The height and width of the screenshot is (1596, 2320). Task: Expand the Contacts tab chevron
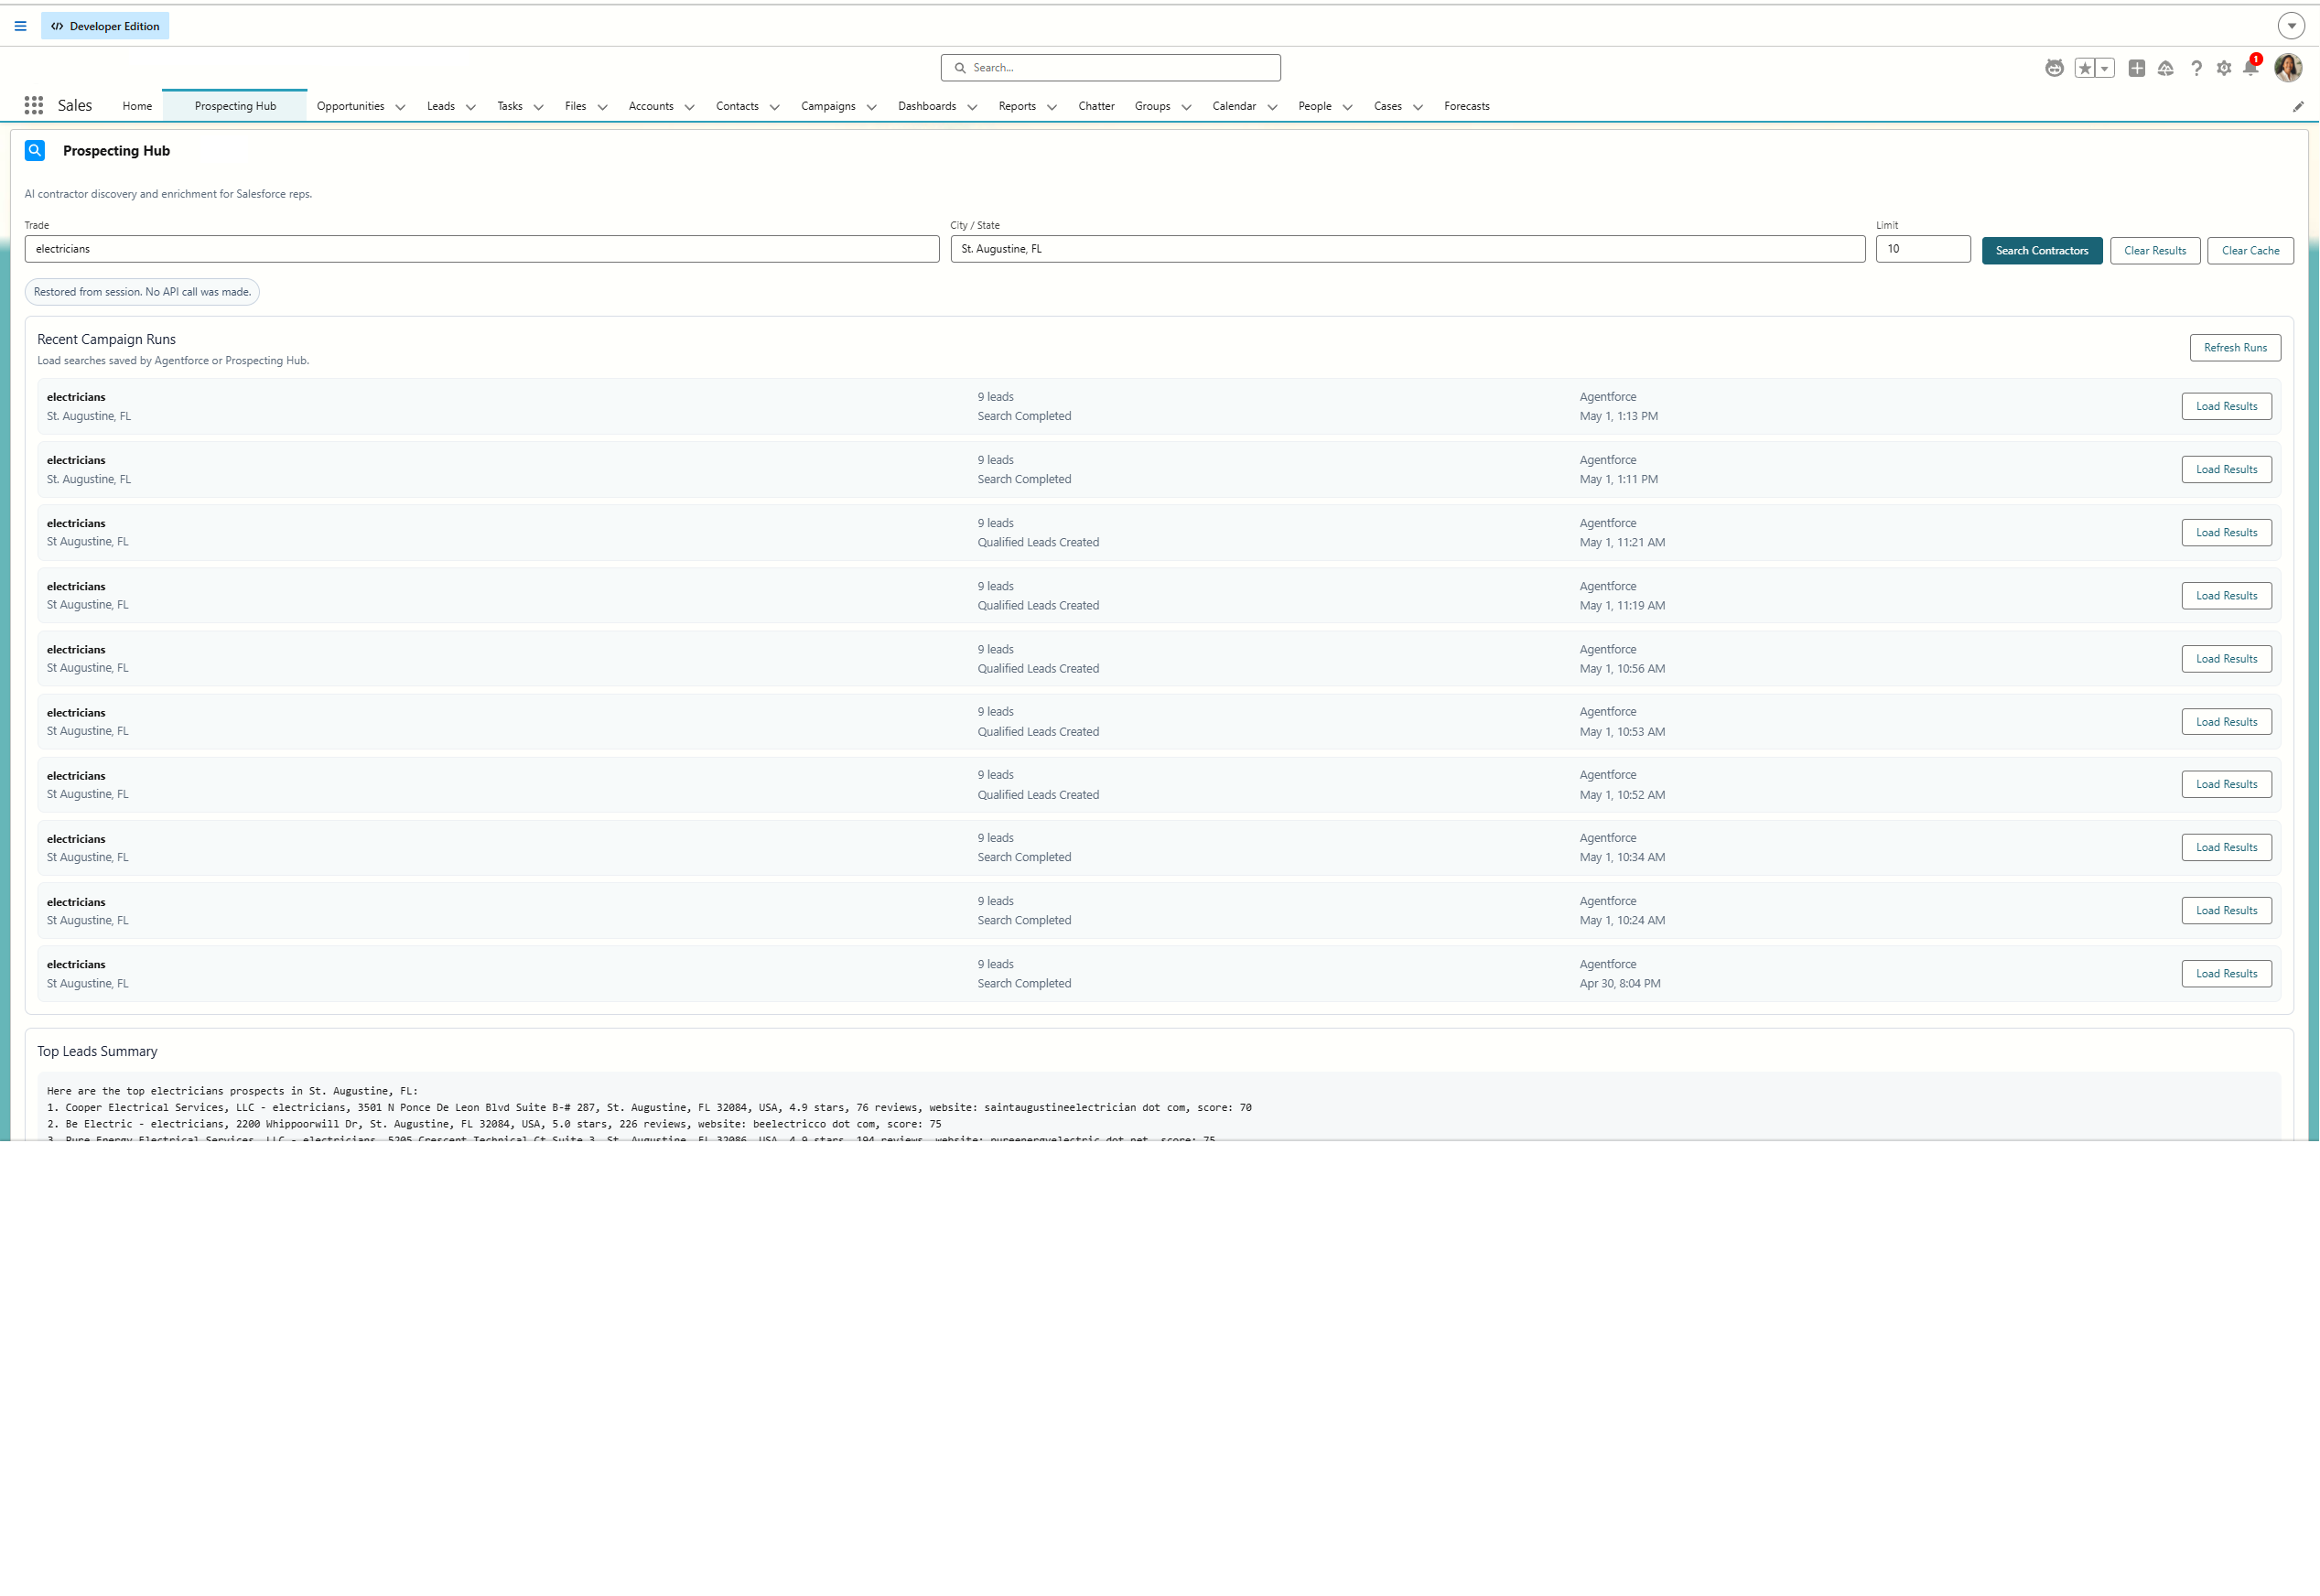tap(774, 107)
